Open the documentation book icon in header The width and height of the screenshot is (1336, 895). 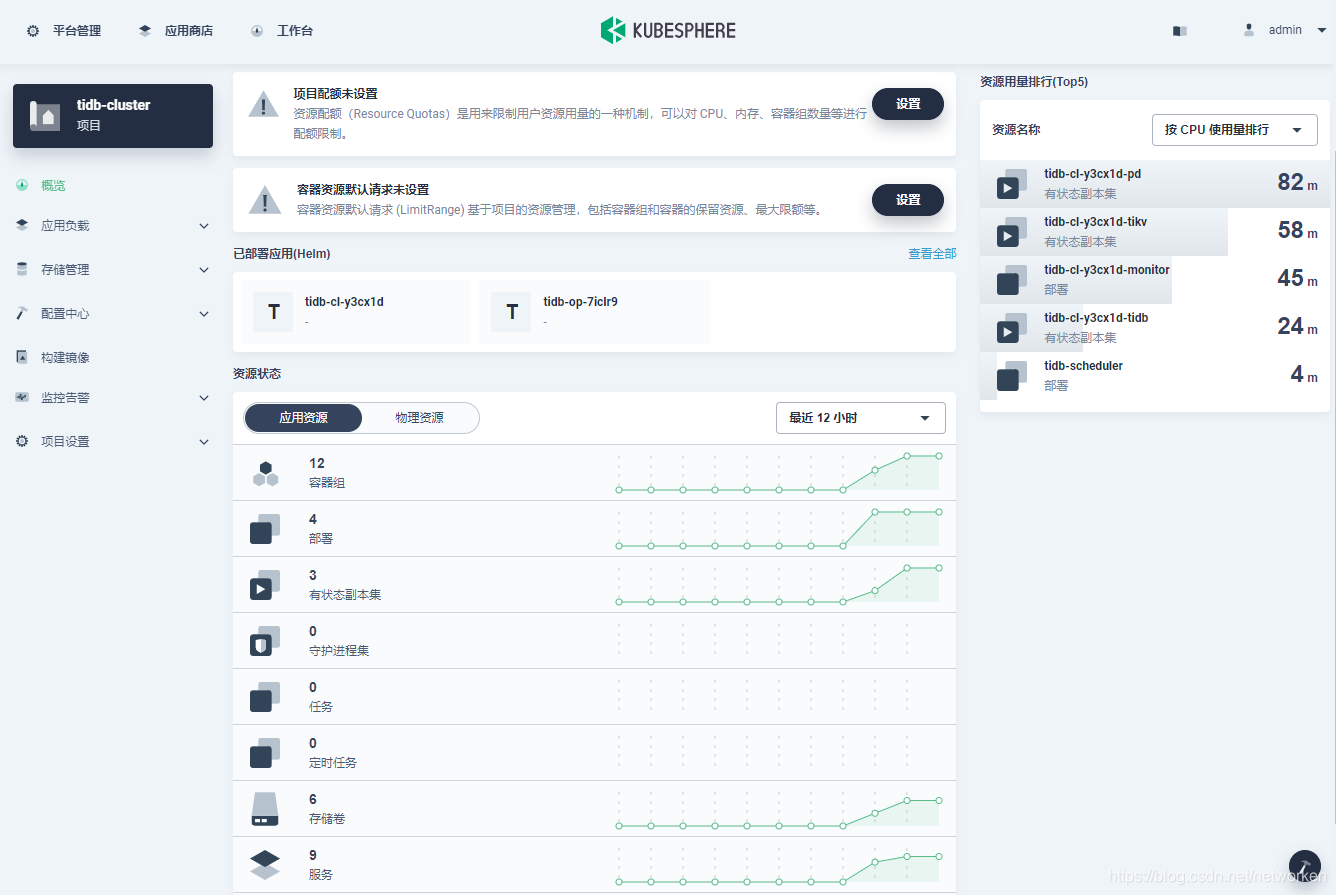pyautogui.click(x=1180, y=31)
